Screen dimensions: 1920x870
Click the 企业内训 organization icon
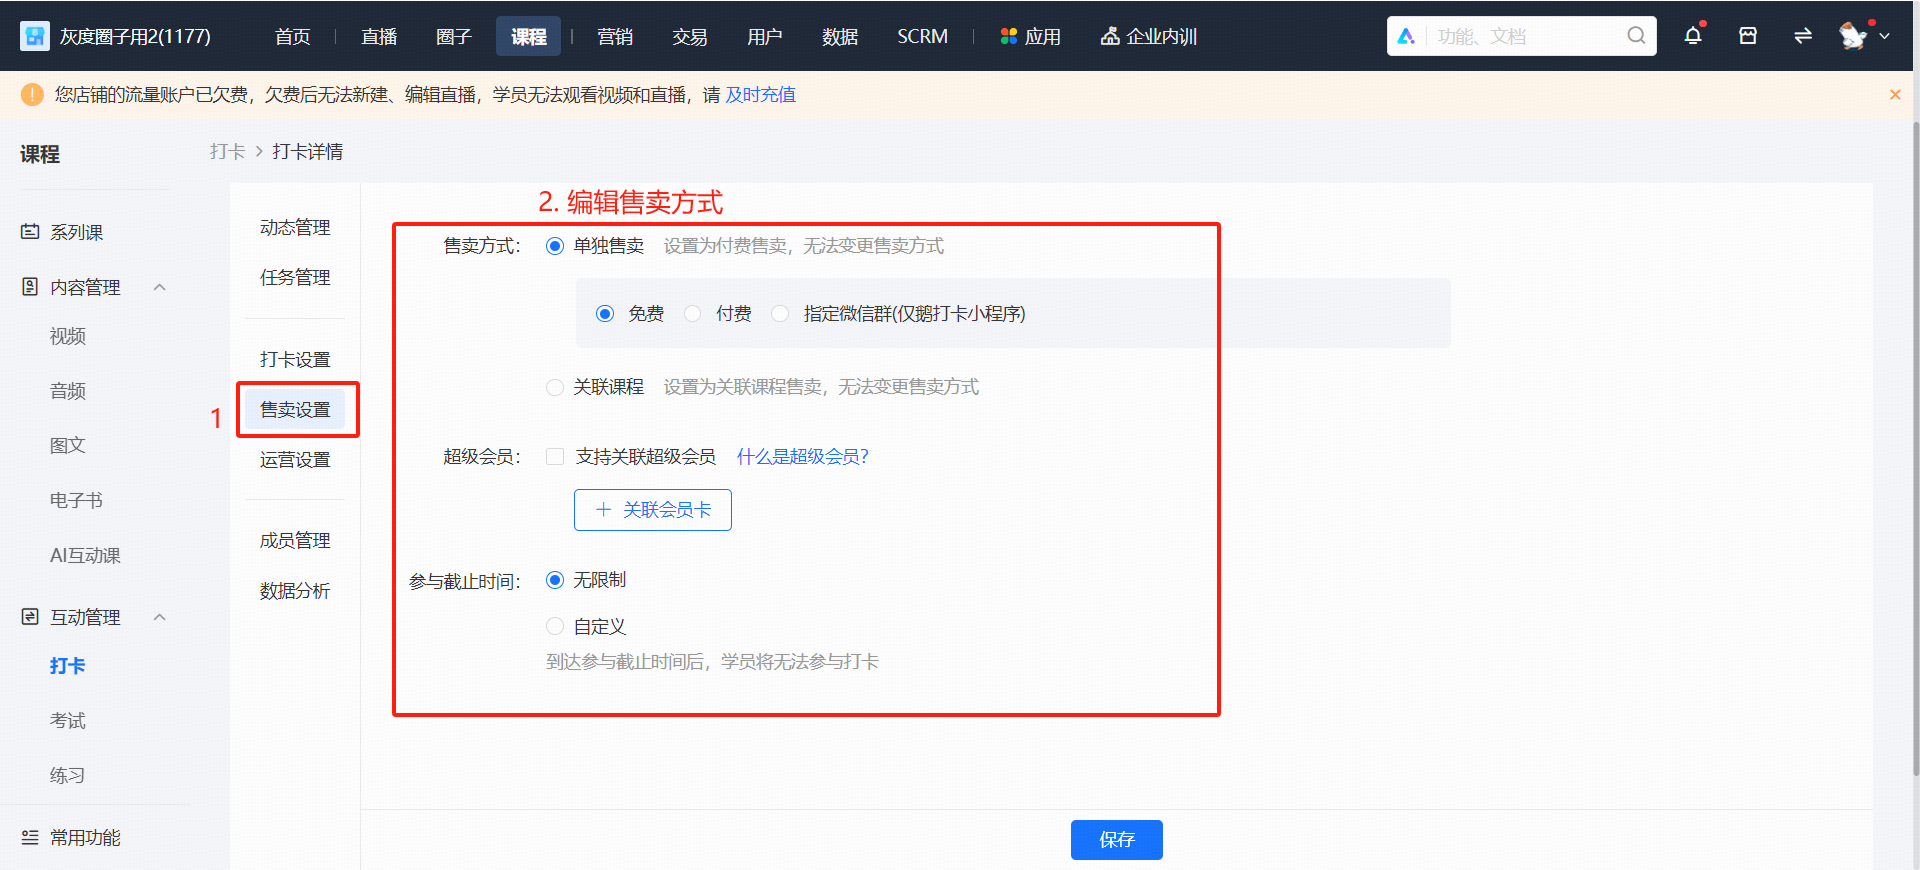(1110, 36)
